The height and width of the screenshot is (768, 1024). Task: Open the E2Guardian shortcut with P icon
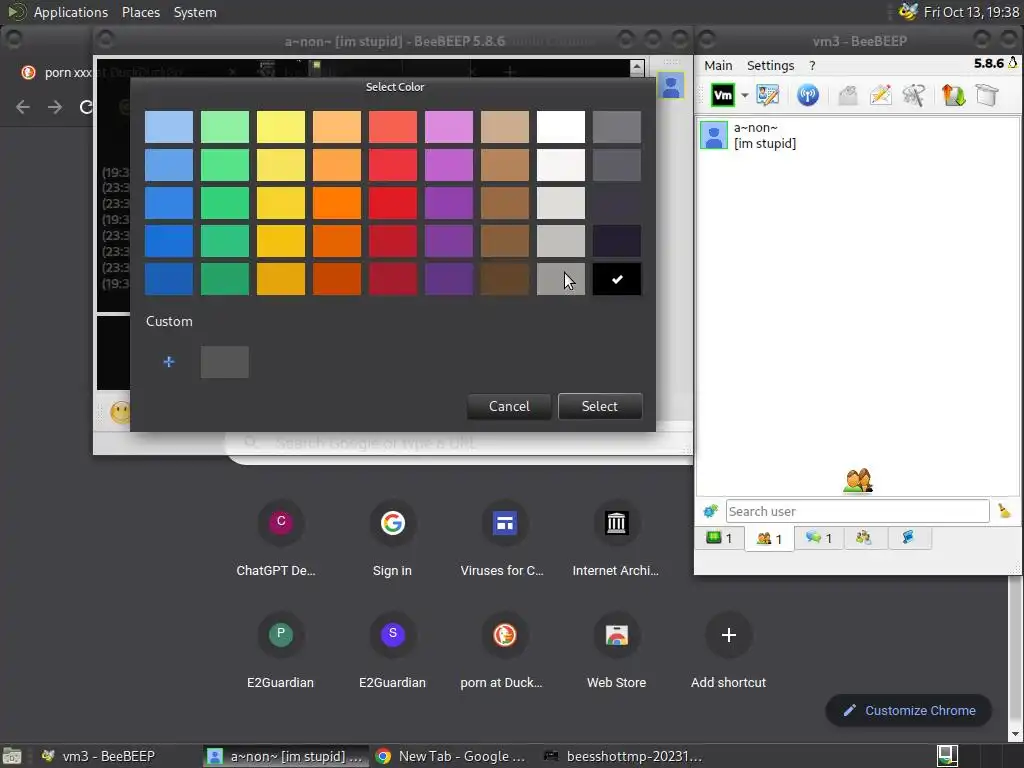pos(280,652)
